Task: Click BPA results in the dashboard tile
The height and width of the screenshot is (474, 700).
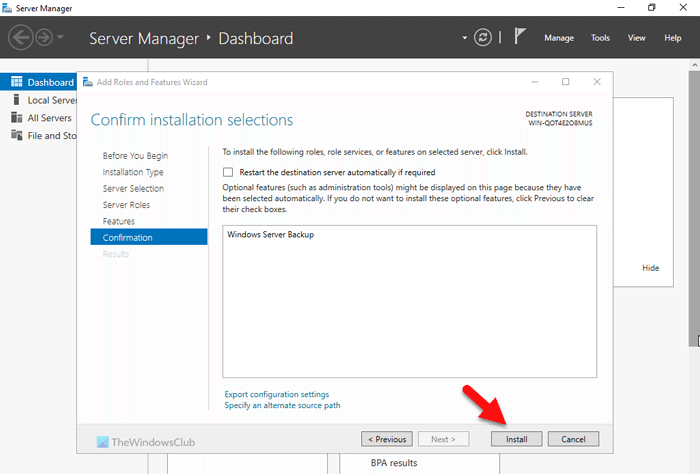Action: [394, 463]
